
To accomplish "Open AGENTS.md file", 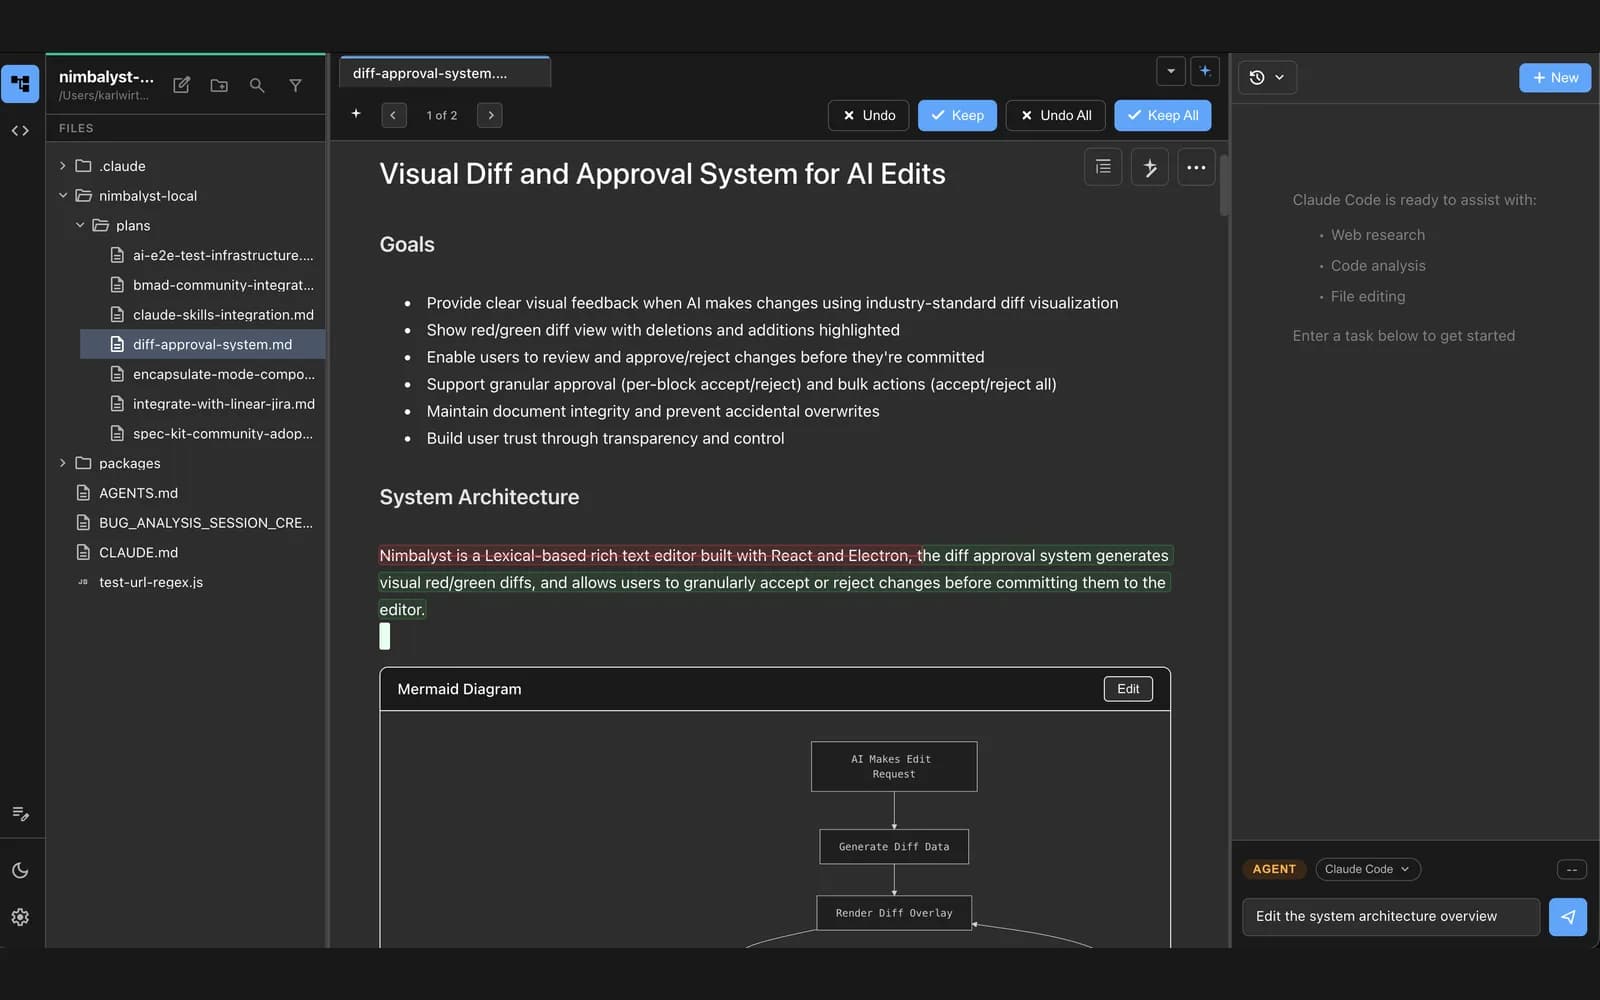I will point(186,493).
